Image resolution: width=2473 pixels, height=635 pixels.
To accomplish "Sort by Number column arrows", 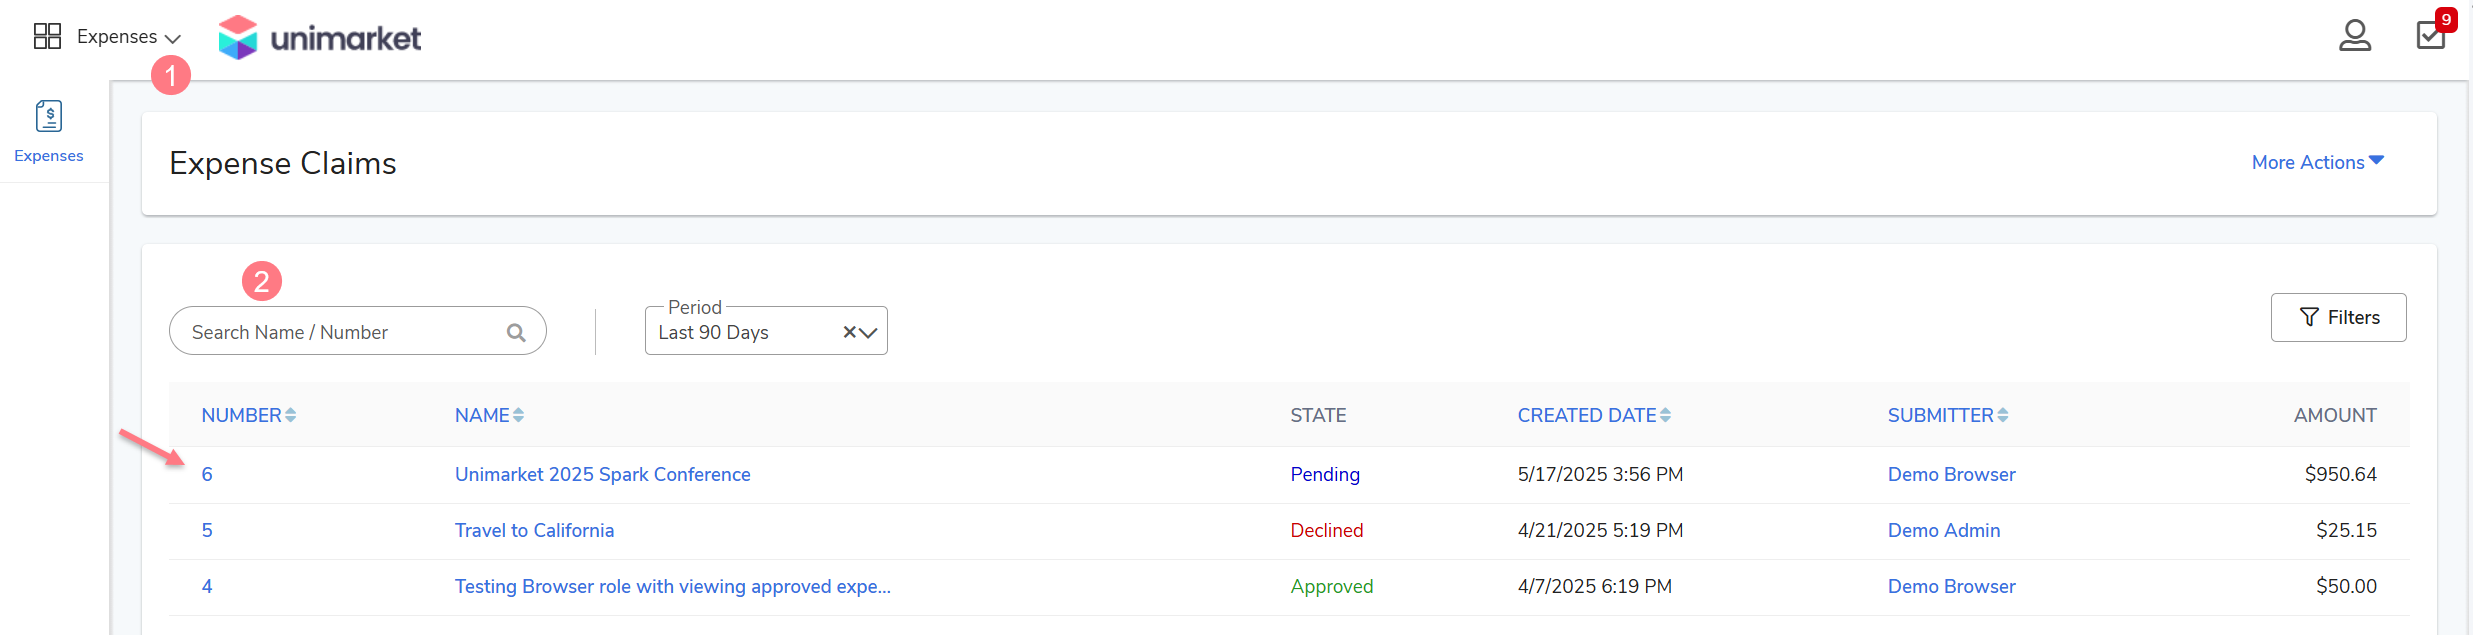I will coord(290,415).
